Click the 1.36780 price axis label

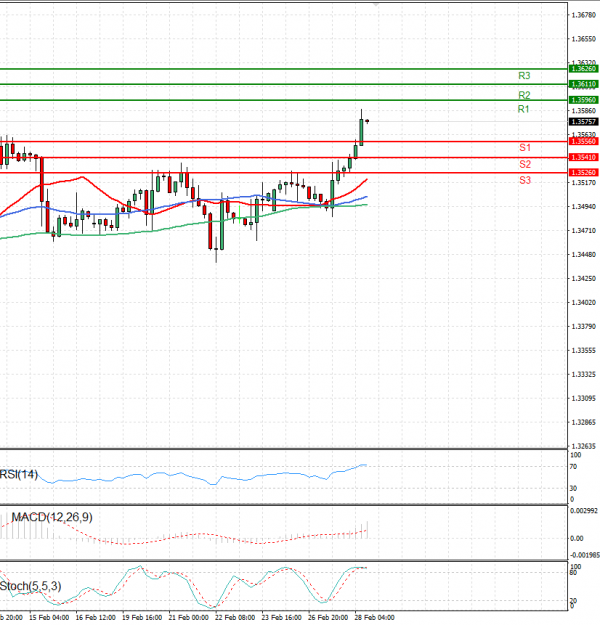[x=583, y=15]
